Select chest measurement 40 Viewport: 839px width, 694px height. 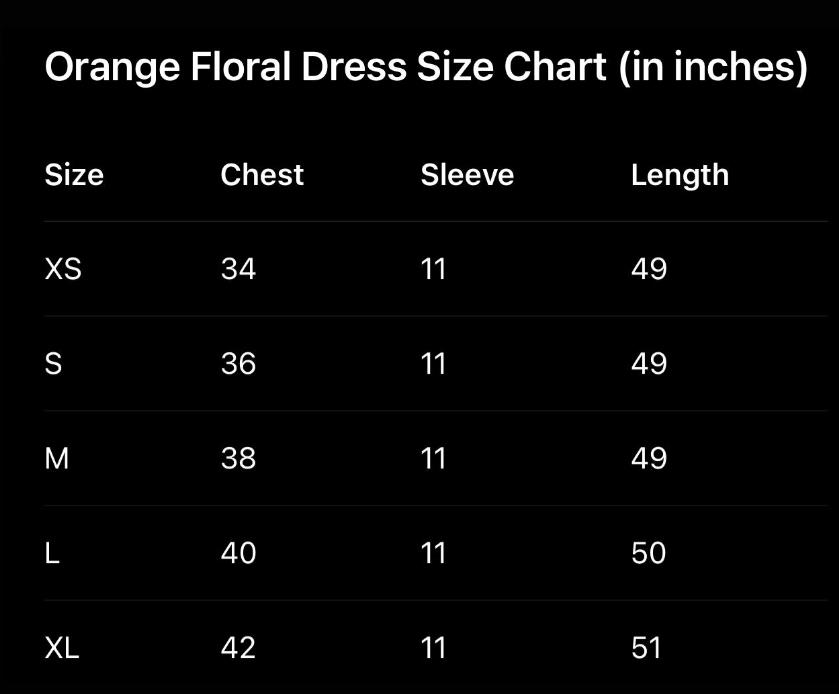(x=238, y=553)
